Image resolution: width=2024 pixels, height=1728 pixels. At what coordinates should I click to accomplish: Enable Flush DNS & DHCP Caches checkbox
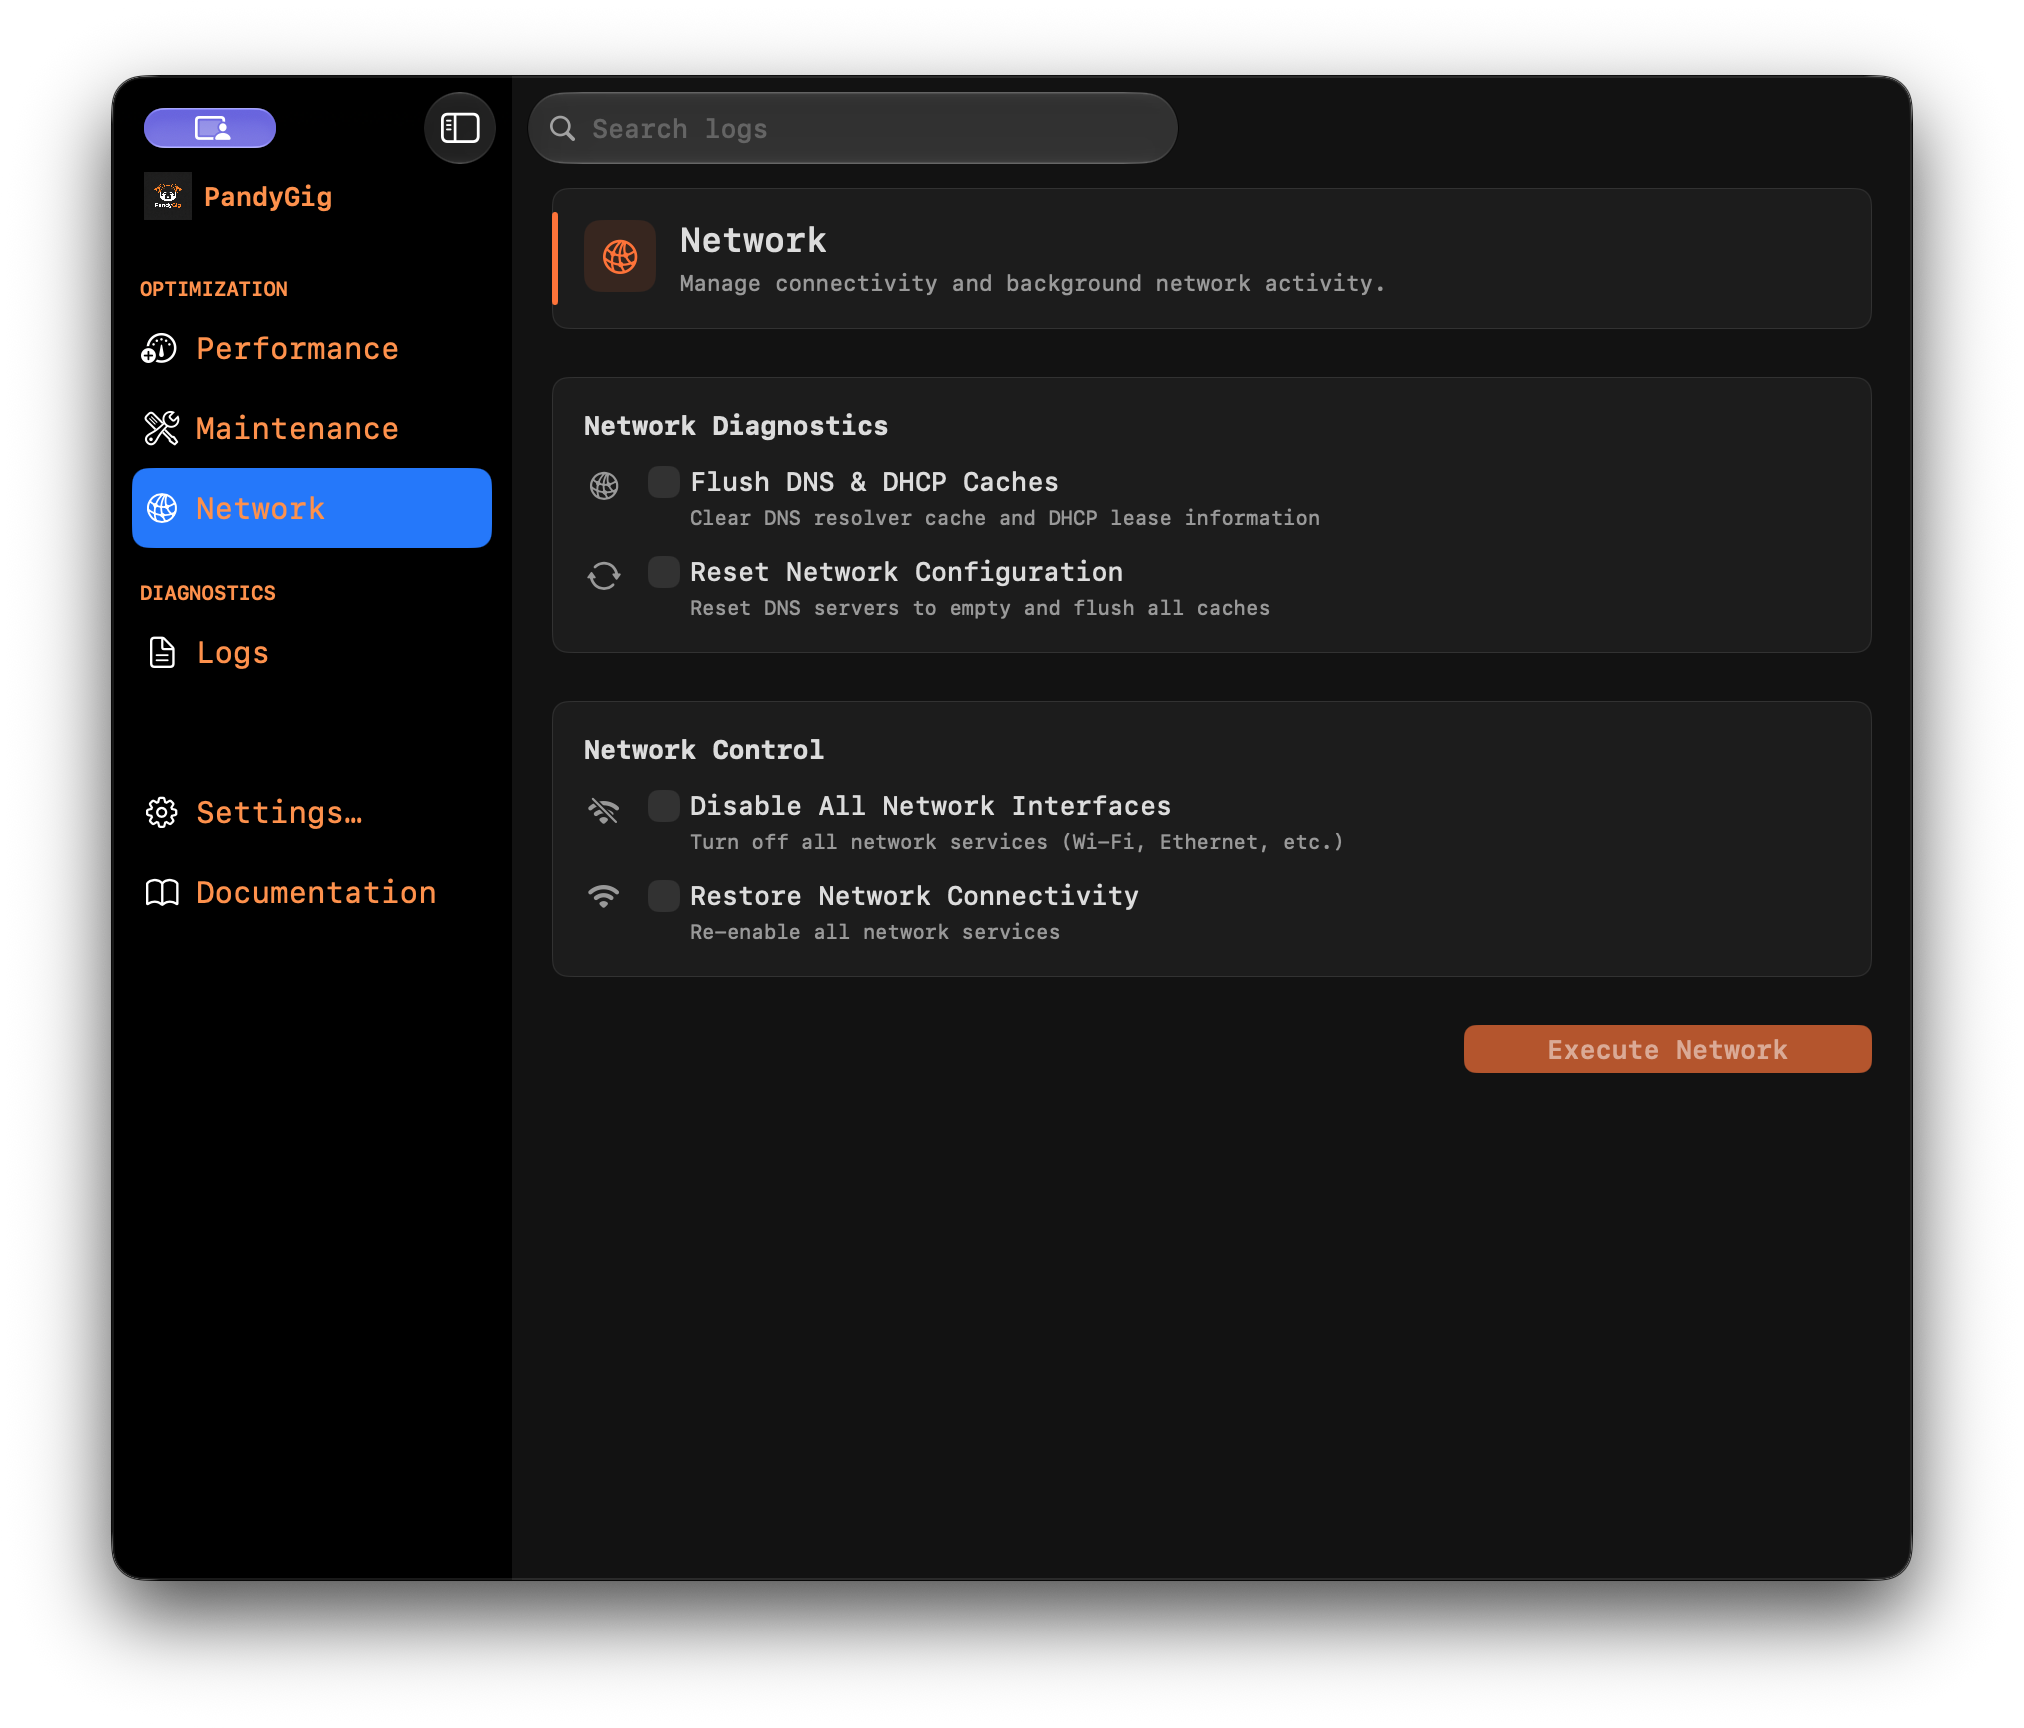(664, 482)
